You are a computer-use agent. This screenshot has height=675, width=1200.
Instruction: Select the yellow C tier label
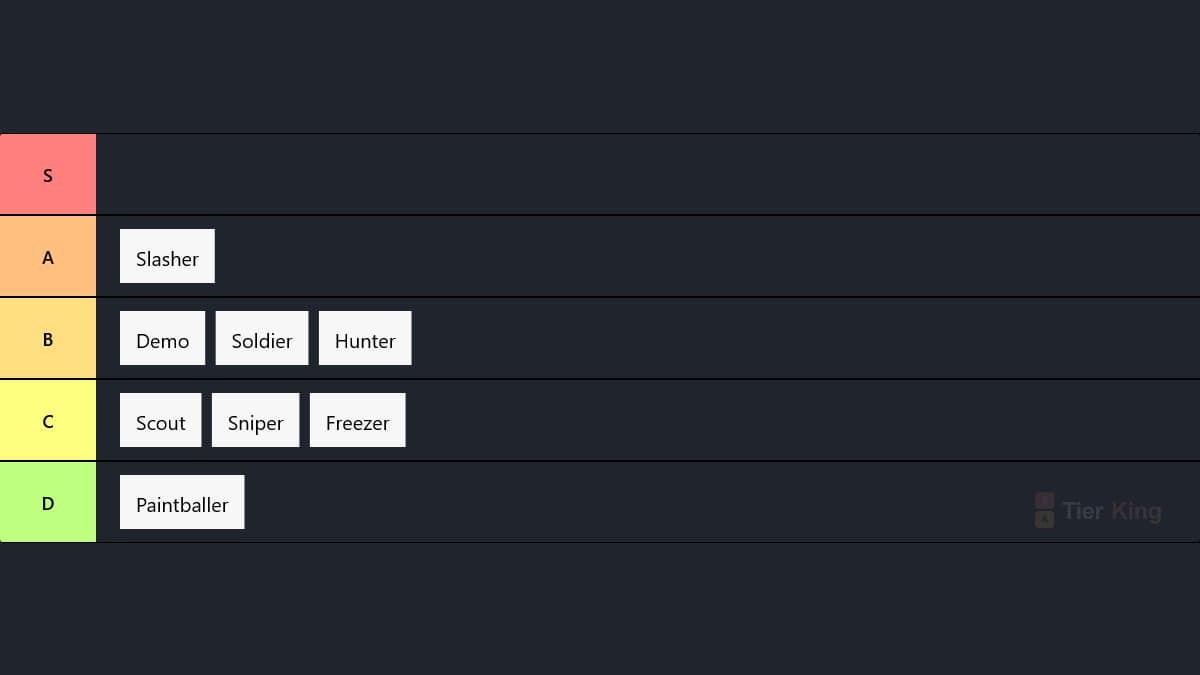(48, 421)
